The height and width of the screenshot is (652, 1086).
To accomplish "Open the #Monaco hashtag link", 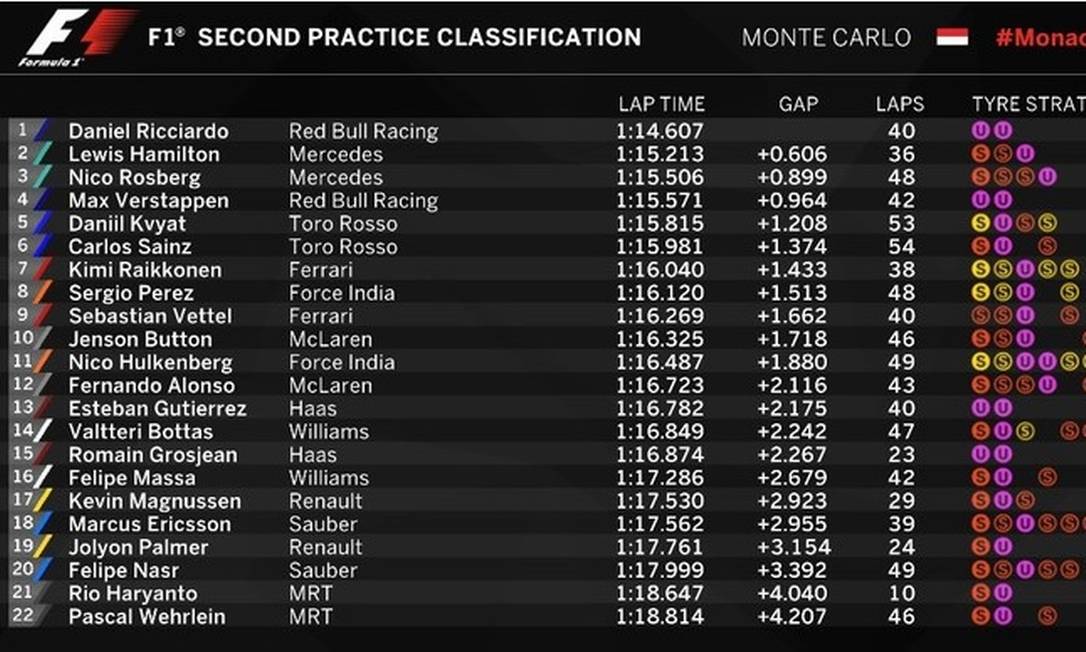I will [1040, 38].
